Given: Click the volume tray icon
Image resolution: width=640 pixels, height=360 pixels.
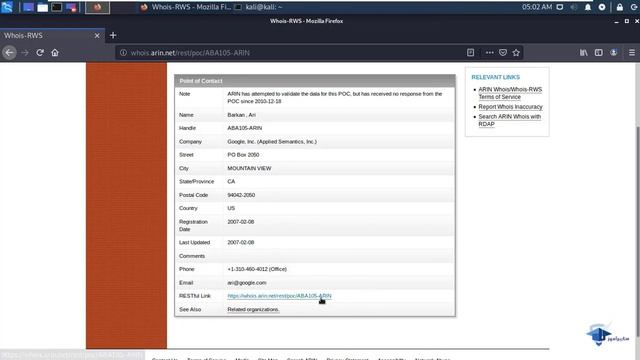Looking at the screenshot, I should click(x=574, y=7).
